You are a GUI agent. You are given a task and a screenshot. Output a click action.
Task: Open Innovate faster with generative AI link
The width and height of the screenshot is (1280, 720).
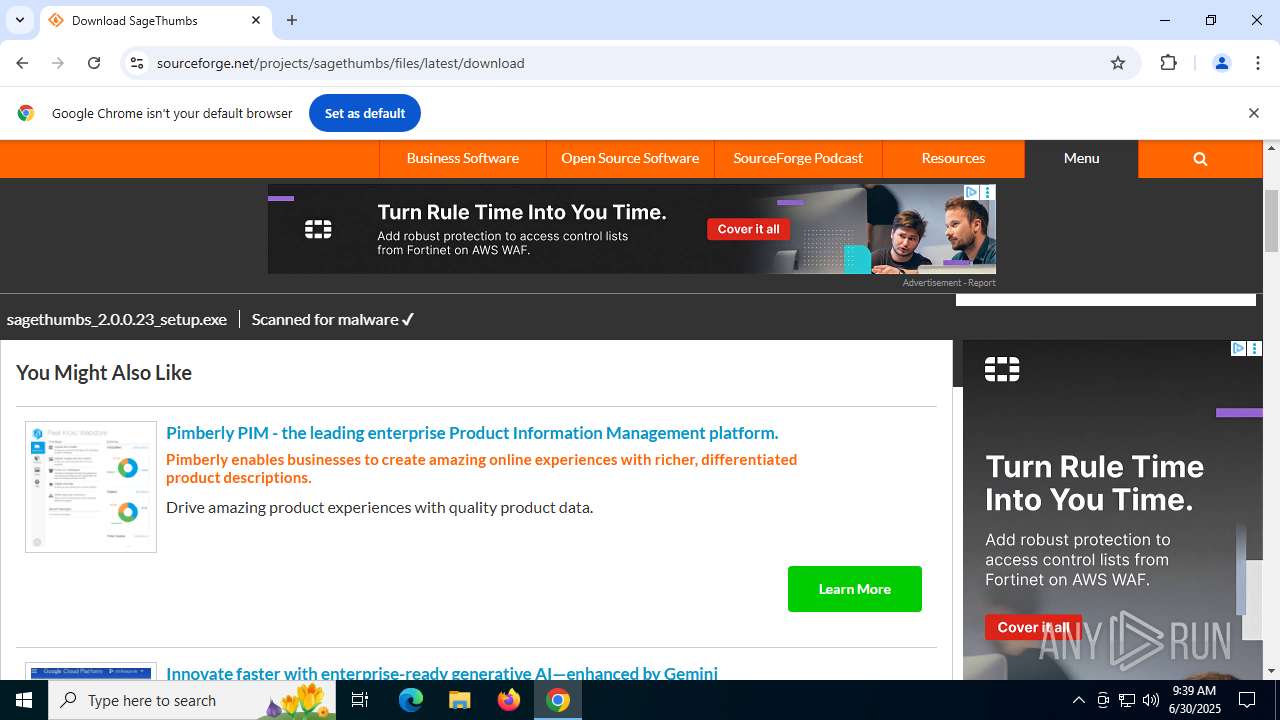tap(442, 673)
